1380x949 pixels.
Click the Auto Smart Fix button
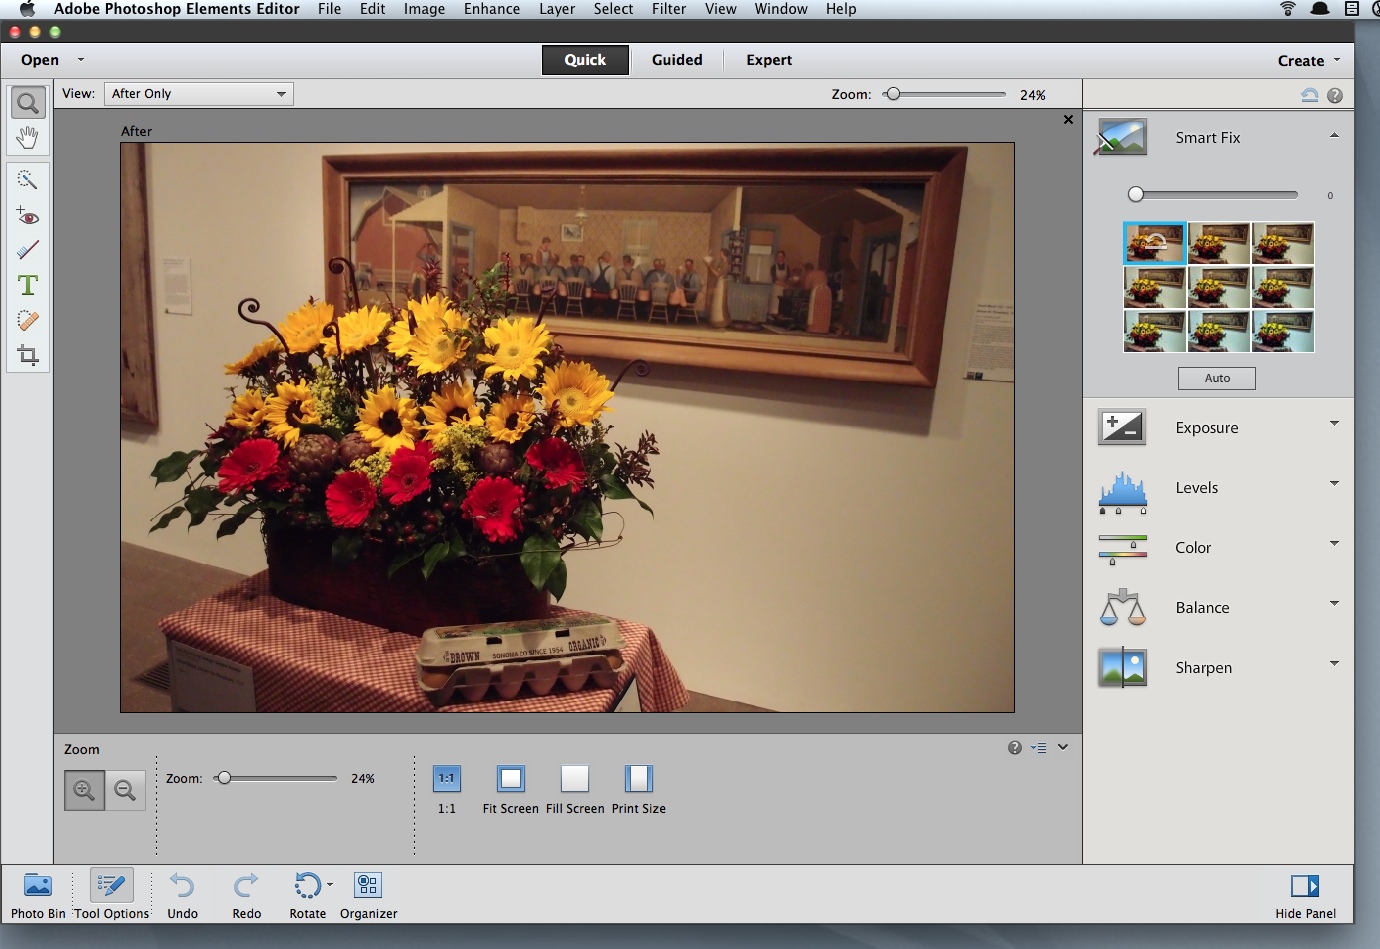(1216, 378)
